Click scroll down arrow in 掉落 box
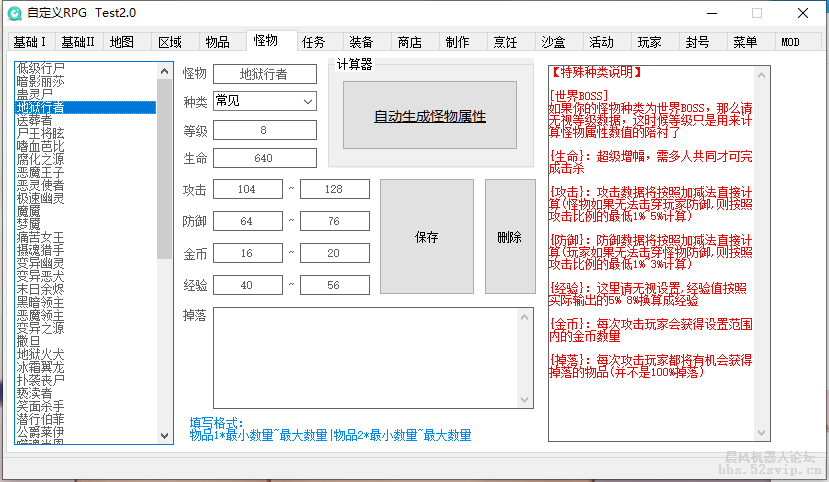This screenshot has height=482, width=829. pos(524,400)
